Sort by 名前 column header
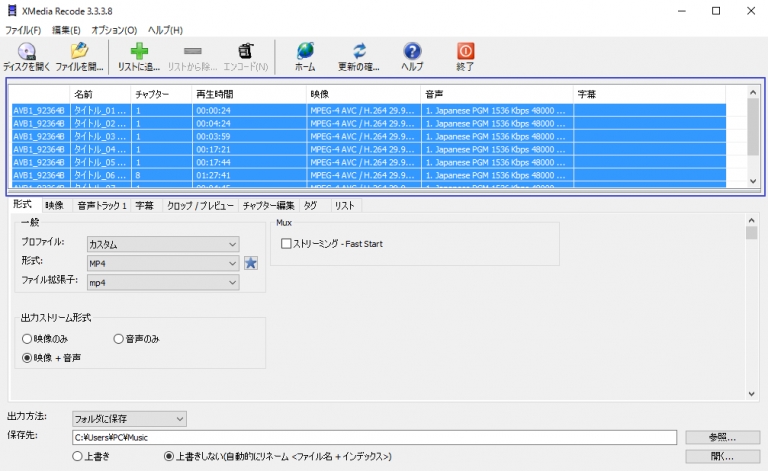768x471 pixels. (100, 94)
